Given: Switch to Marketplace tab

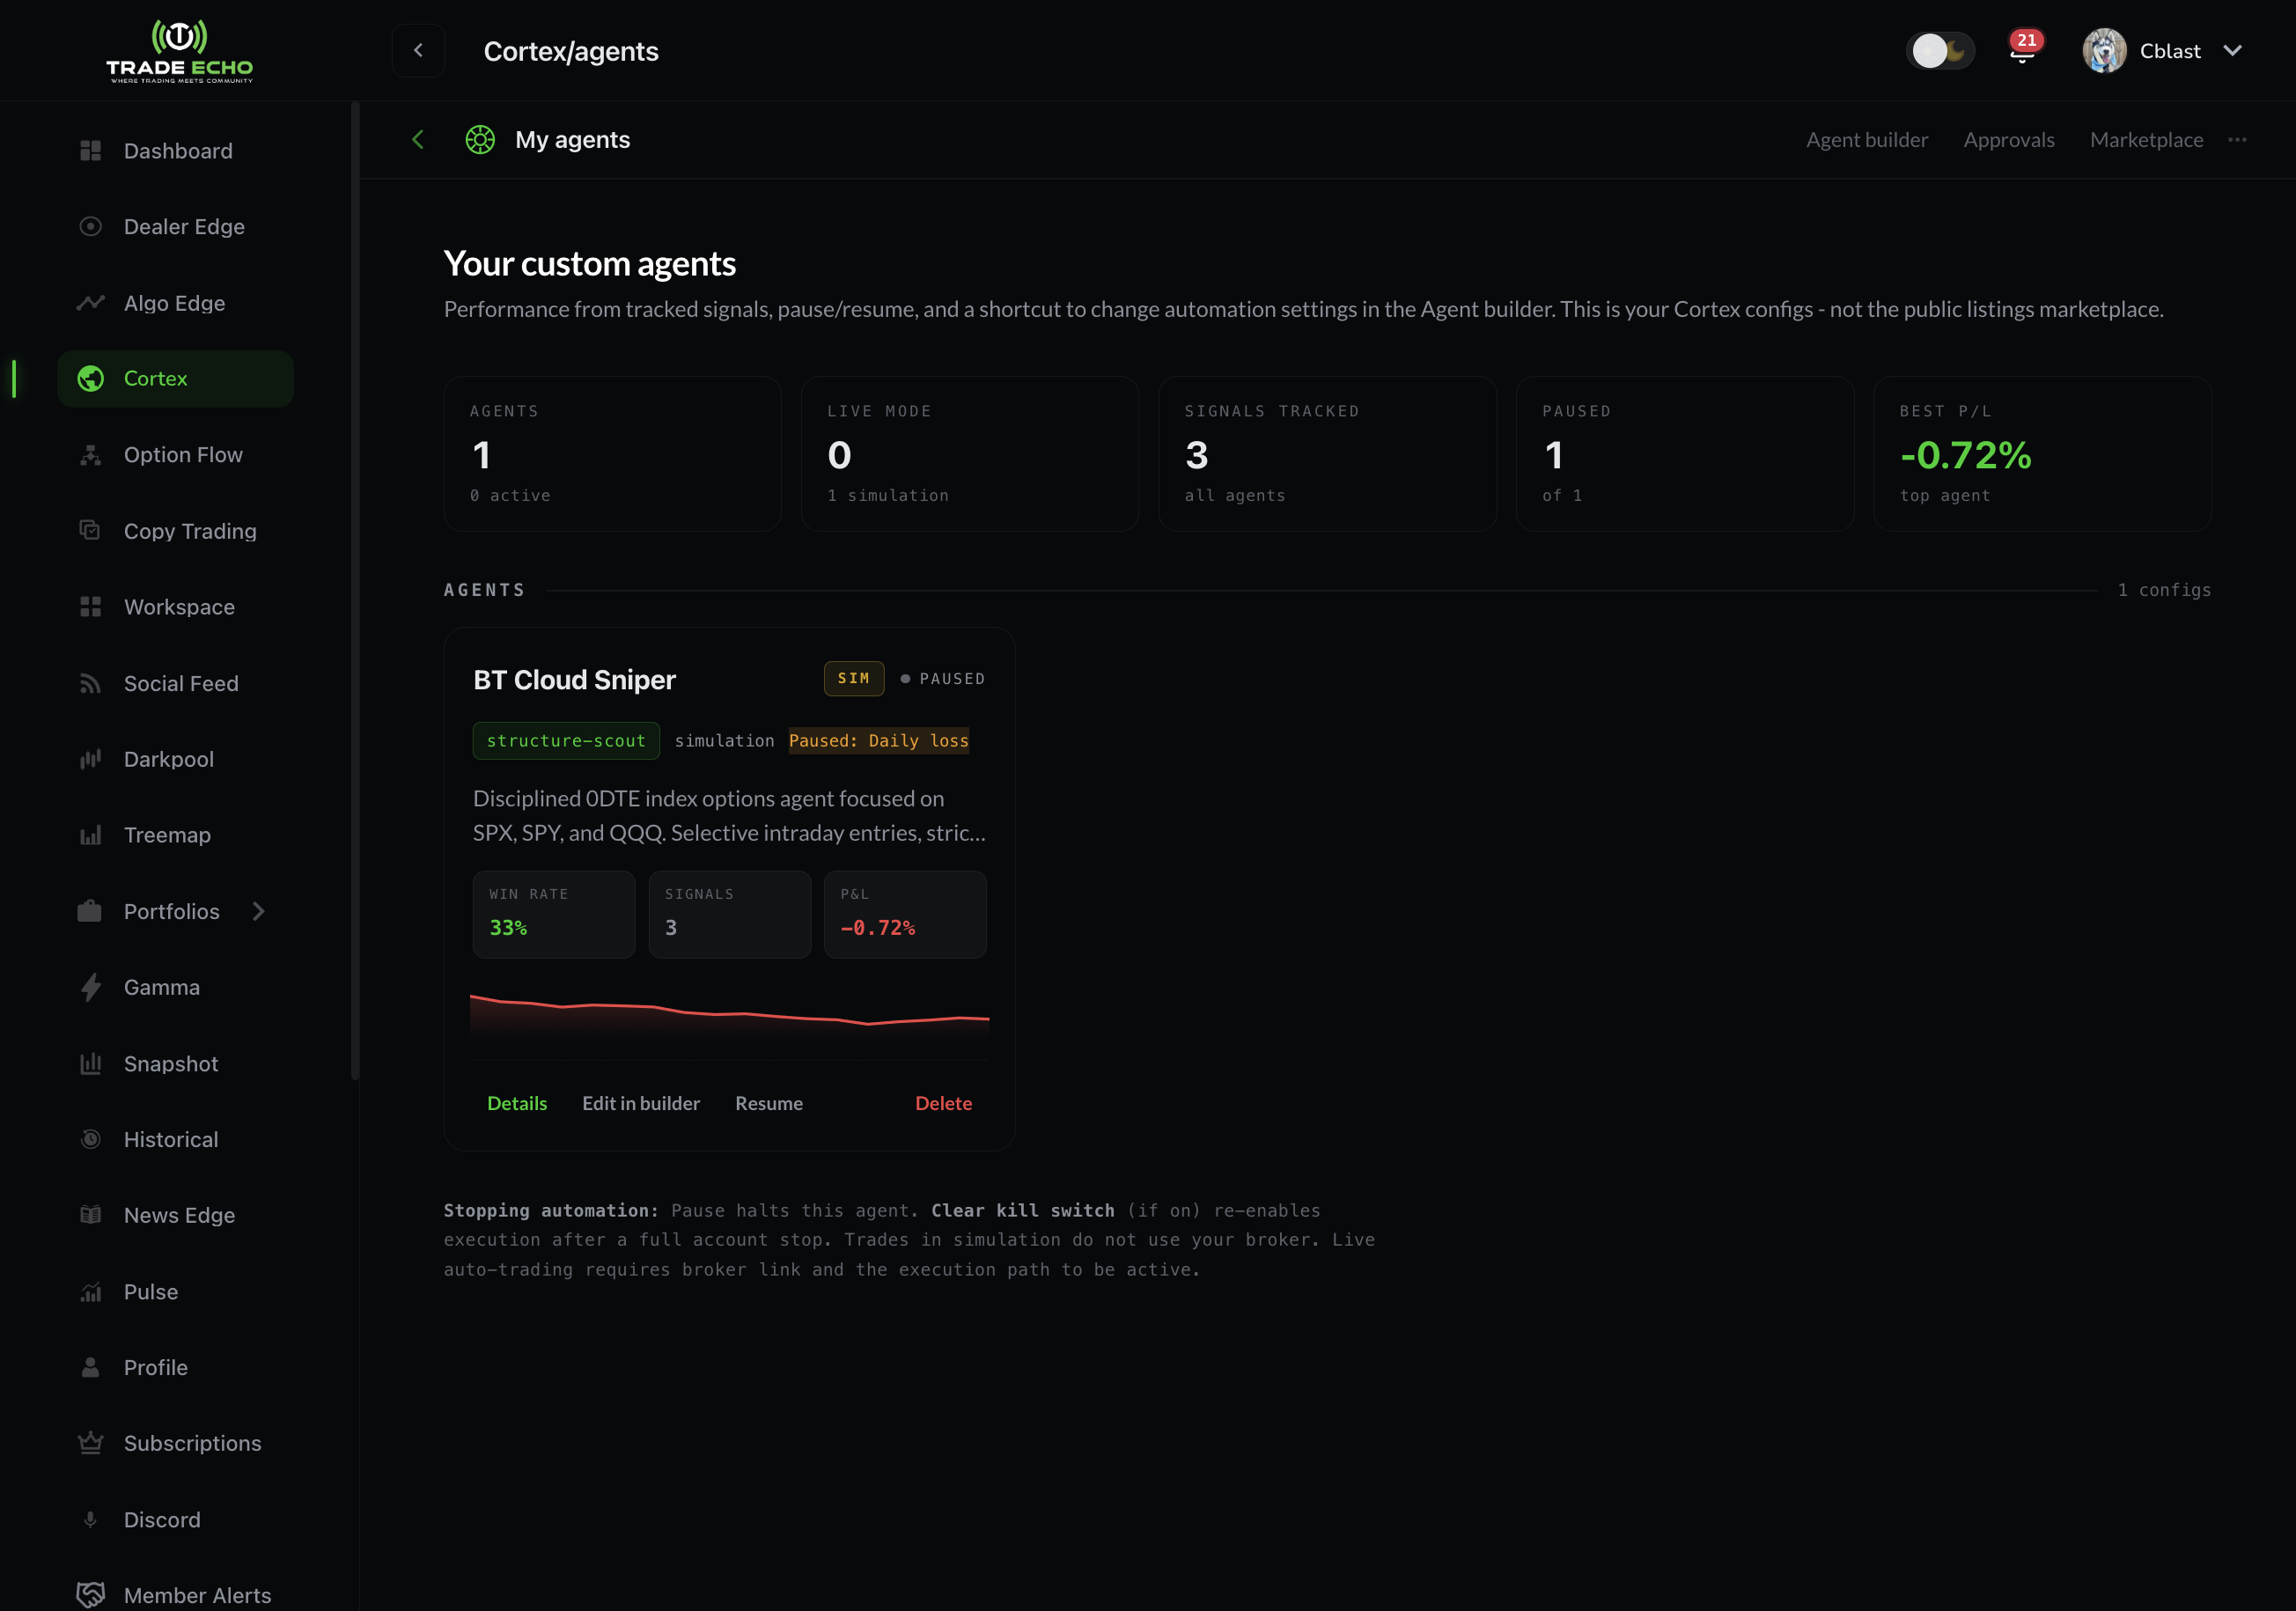Looking at the screenshot, I should (2146, 140).
